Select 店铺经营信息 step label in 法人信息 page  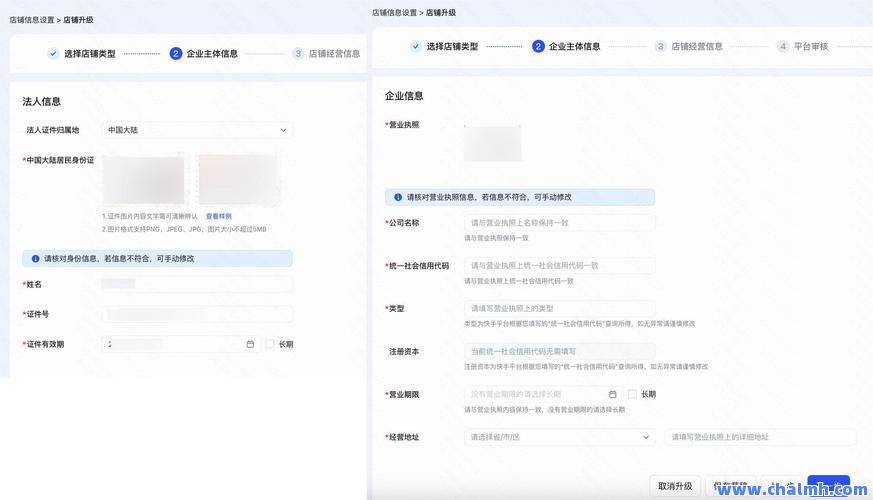tap(334, 53)
